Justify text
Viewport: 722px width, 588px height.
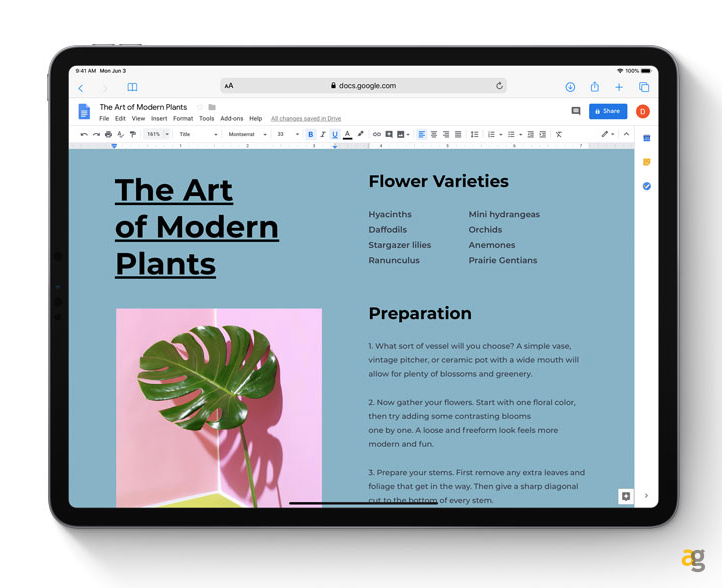(x=458, y=134)
